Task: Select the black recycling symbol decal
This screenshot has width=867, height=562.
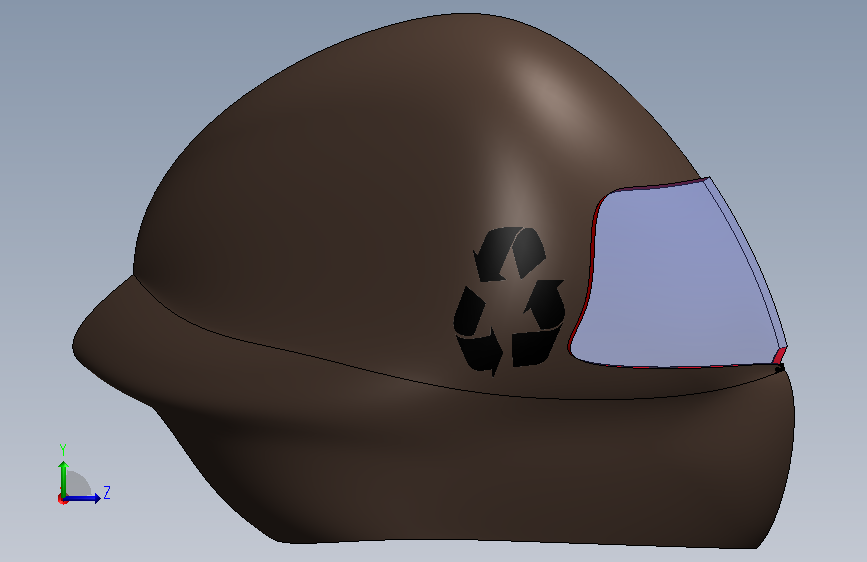Action: tap(509, 300)
